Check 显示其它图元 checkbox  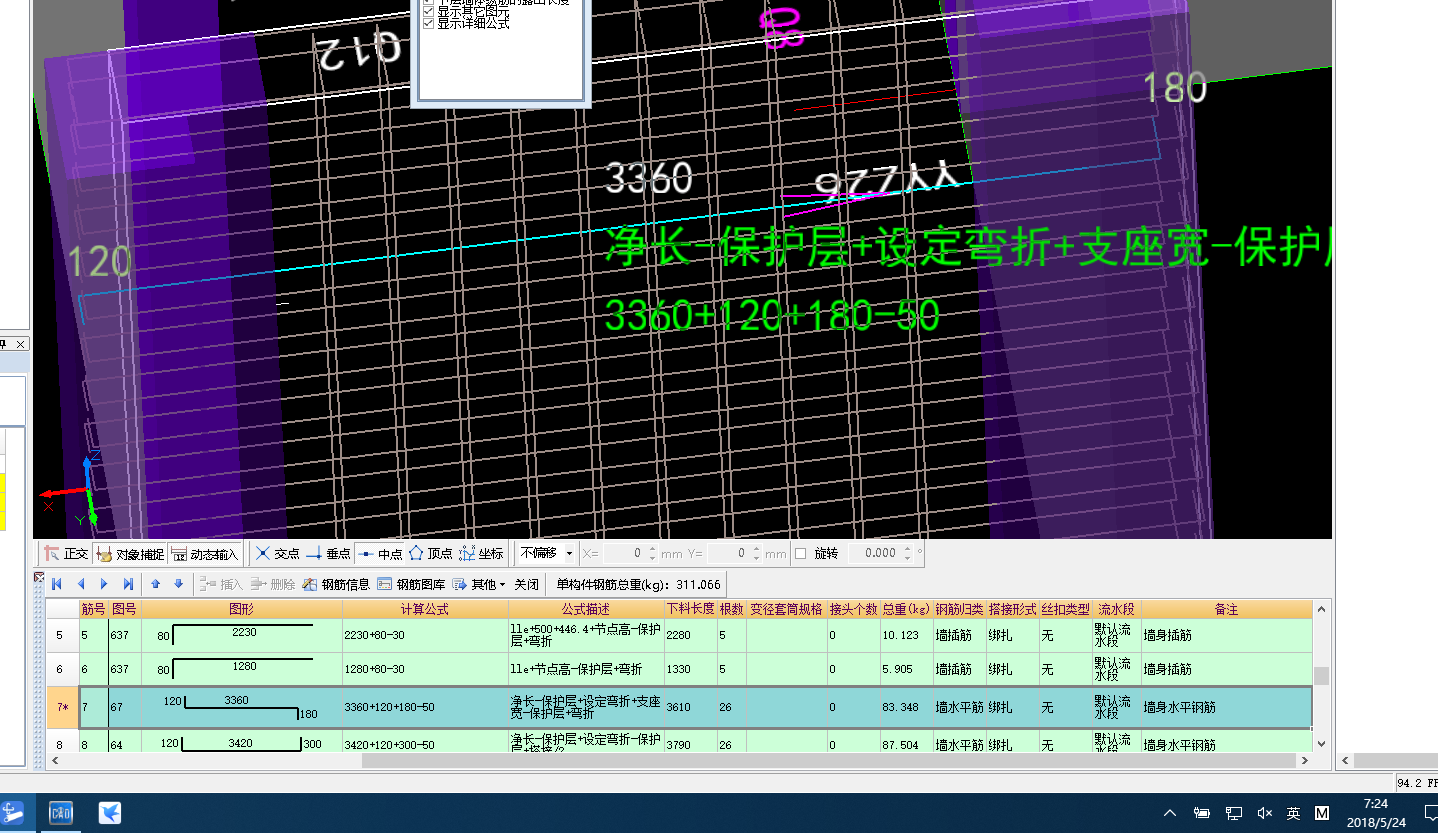[x=429, y=11]
